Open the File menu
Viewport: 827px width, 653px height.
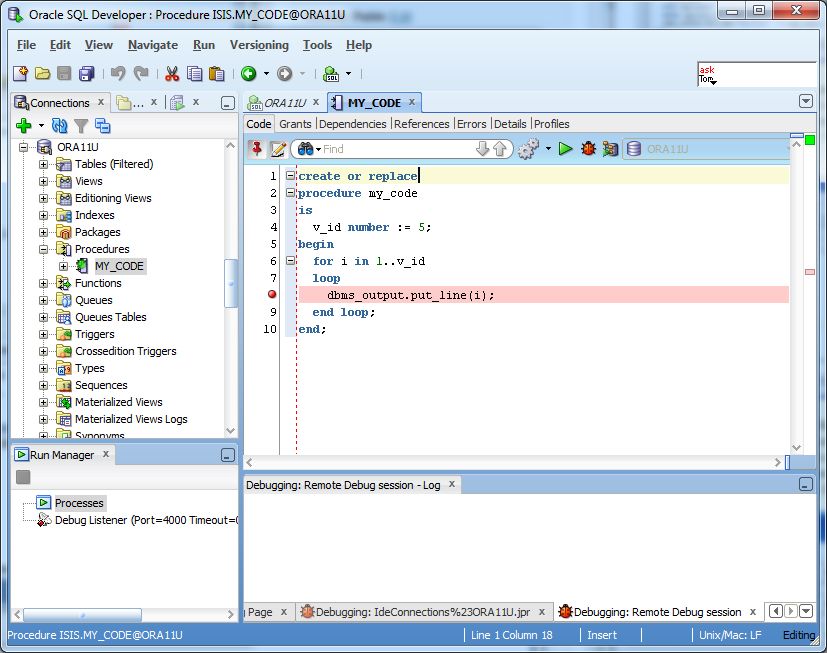coord(26,45)
